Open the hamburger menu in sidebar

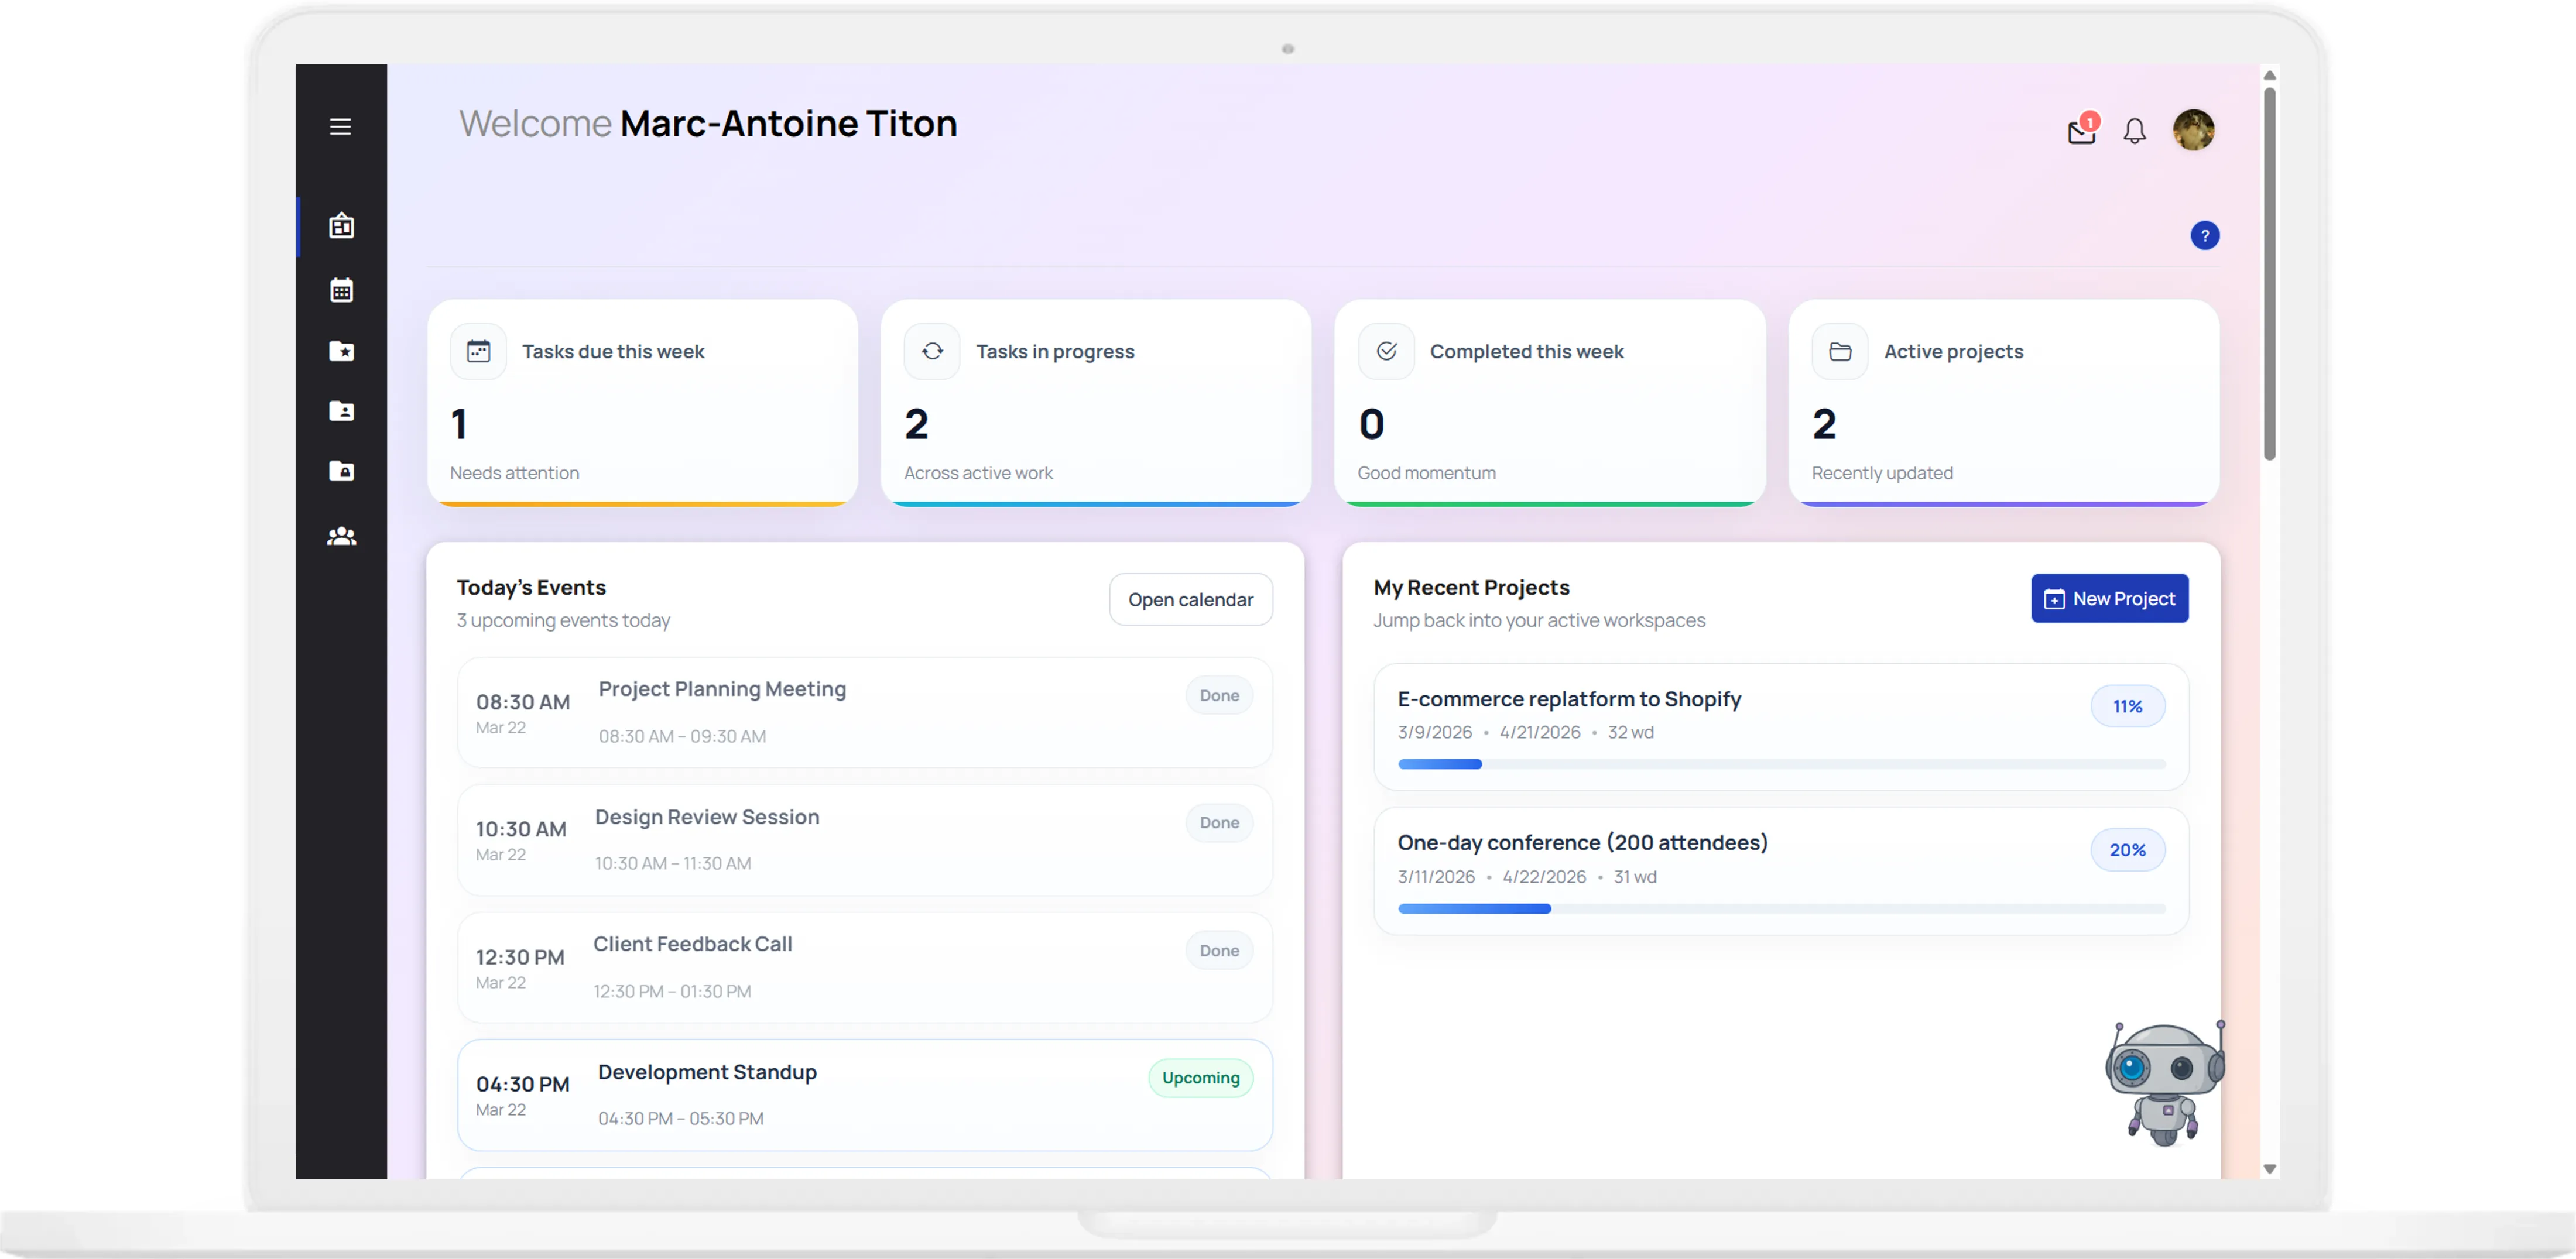click(340, 126)
